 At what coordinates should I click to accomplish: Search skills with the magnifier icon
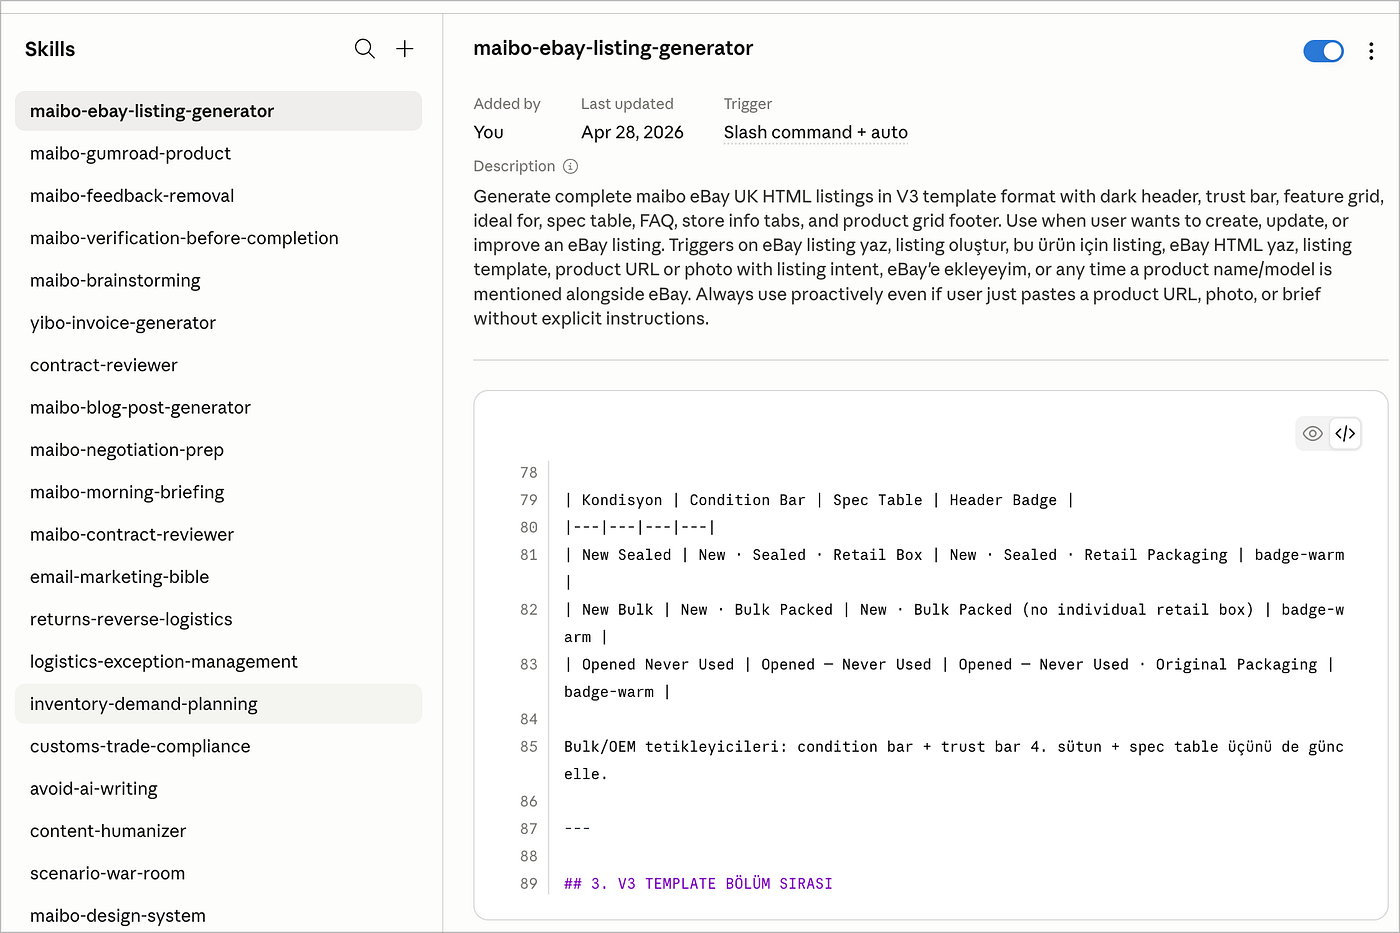365,49
